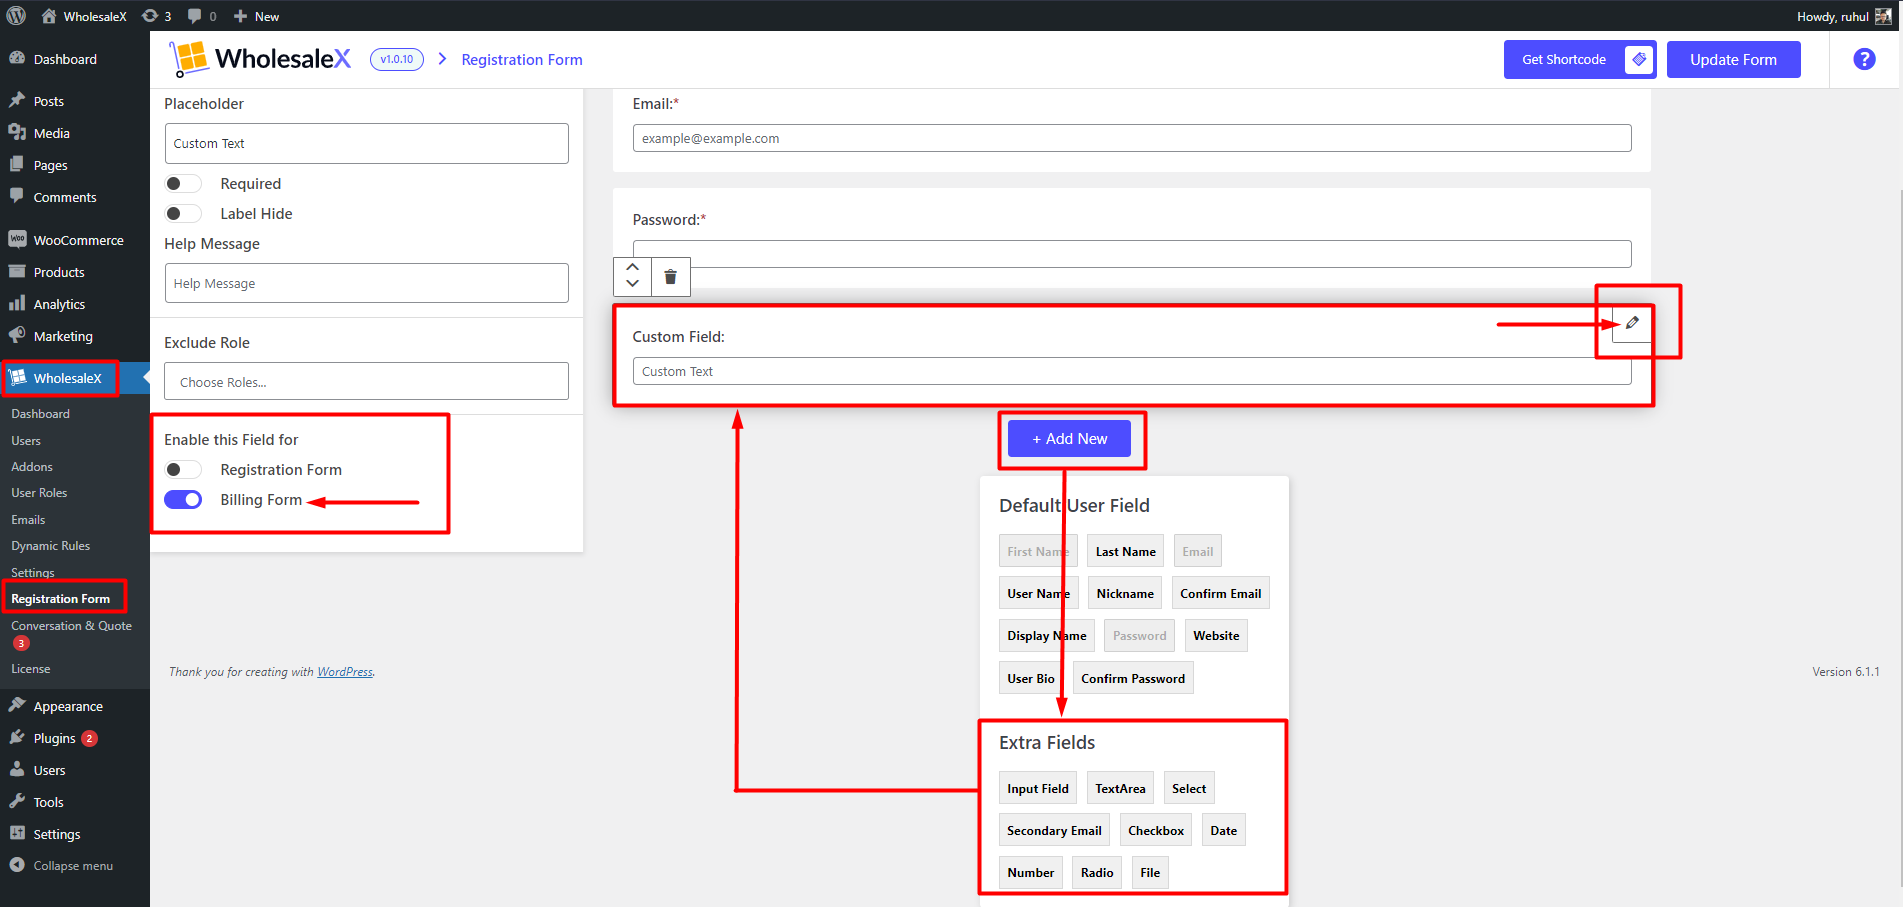Open Analytics menu
This screenshot has height=907, width=1903.
click(59, 304)
